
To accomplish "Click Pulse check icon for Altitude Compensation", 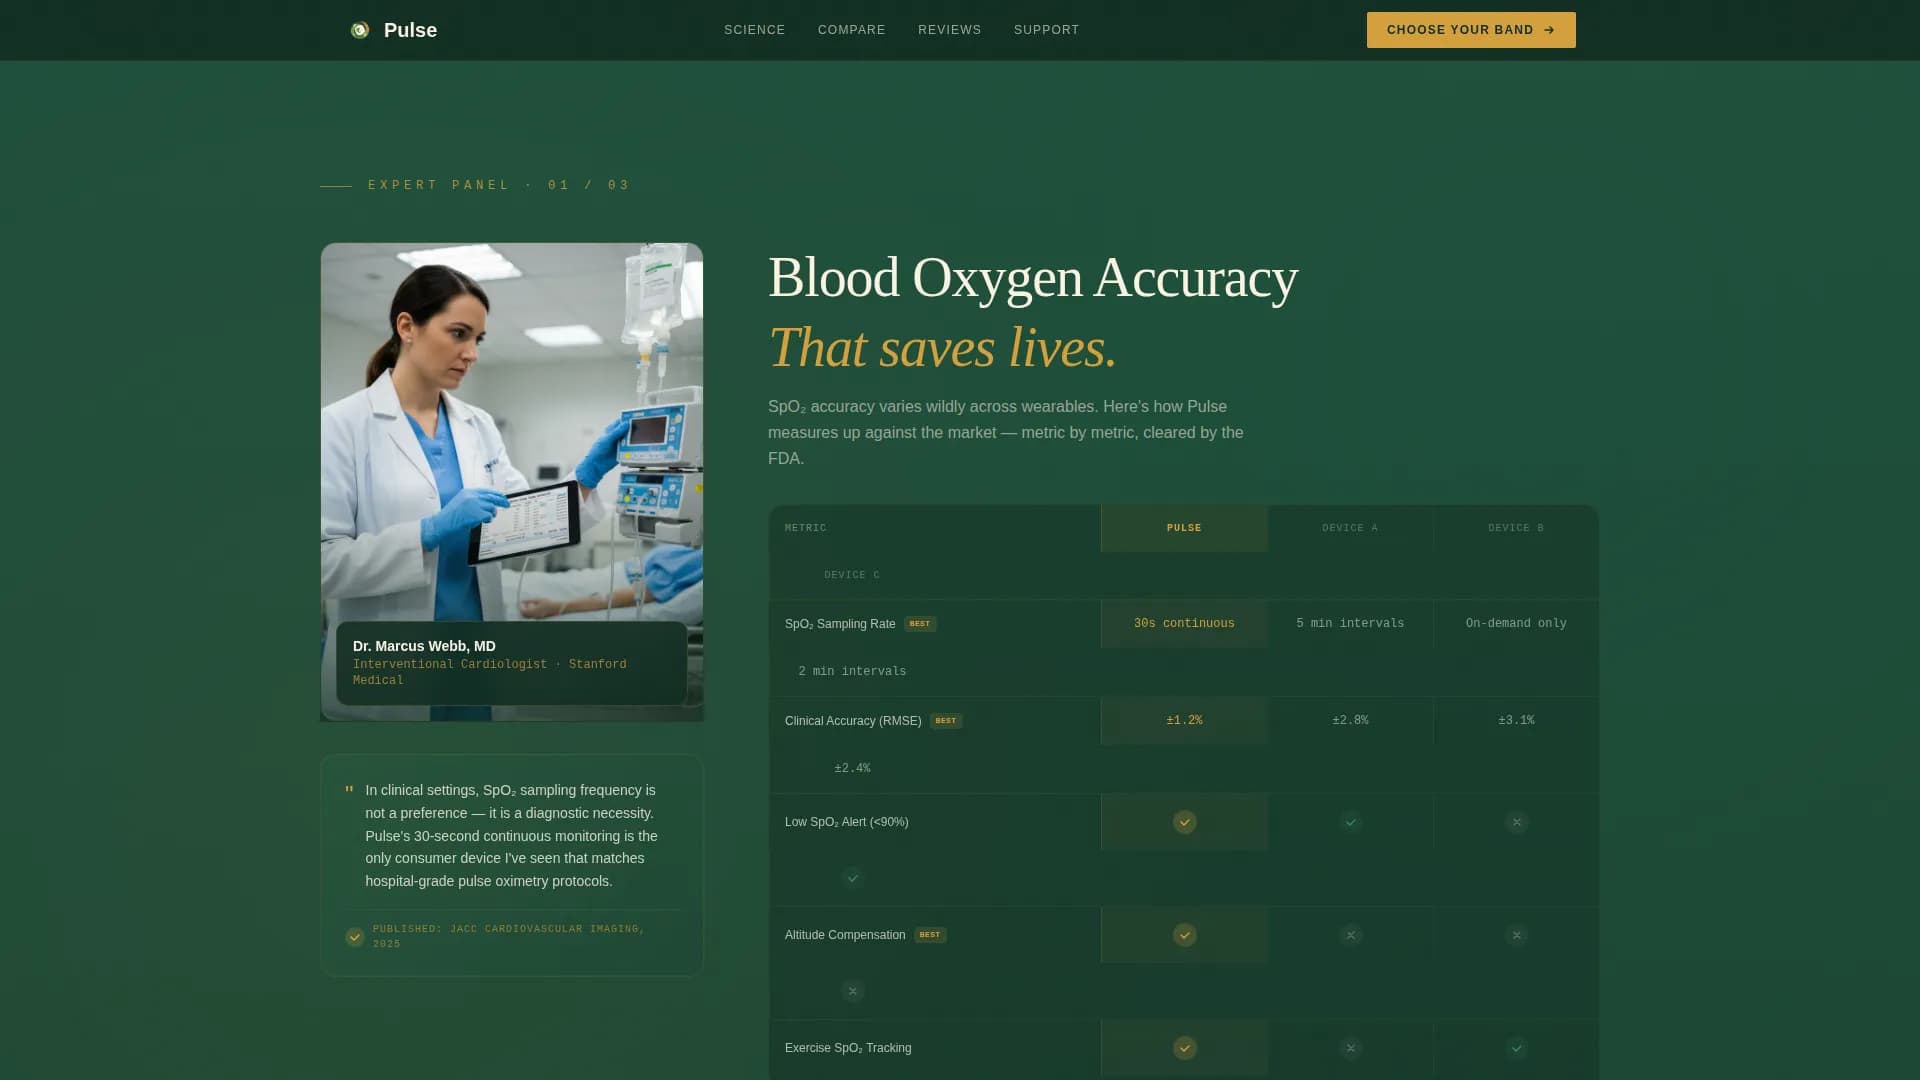I will [x=1185, y=935].
